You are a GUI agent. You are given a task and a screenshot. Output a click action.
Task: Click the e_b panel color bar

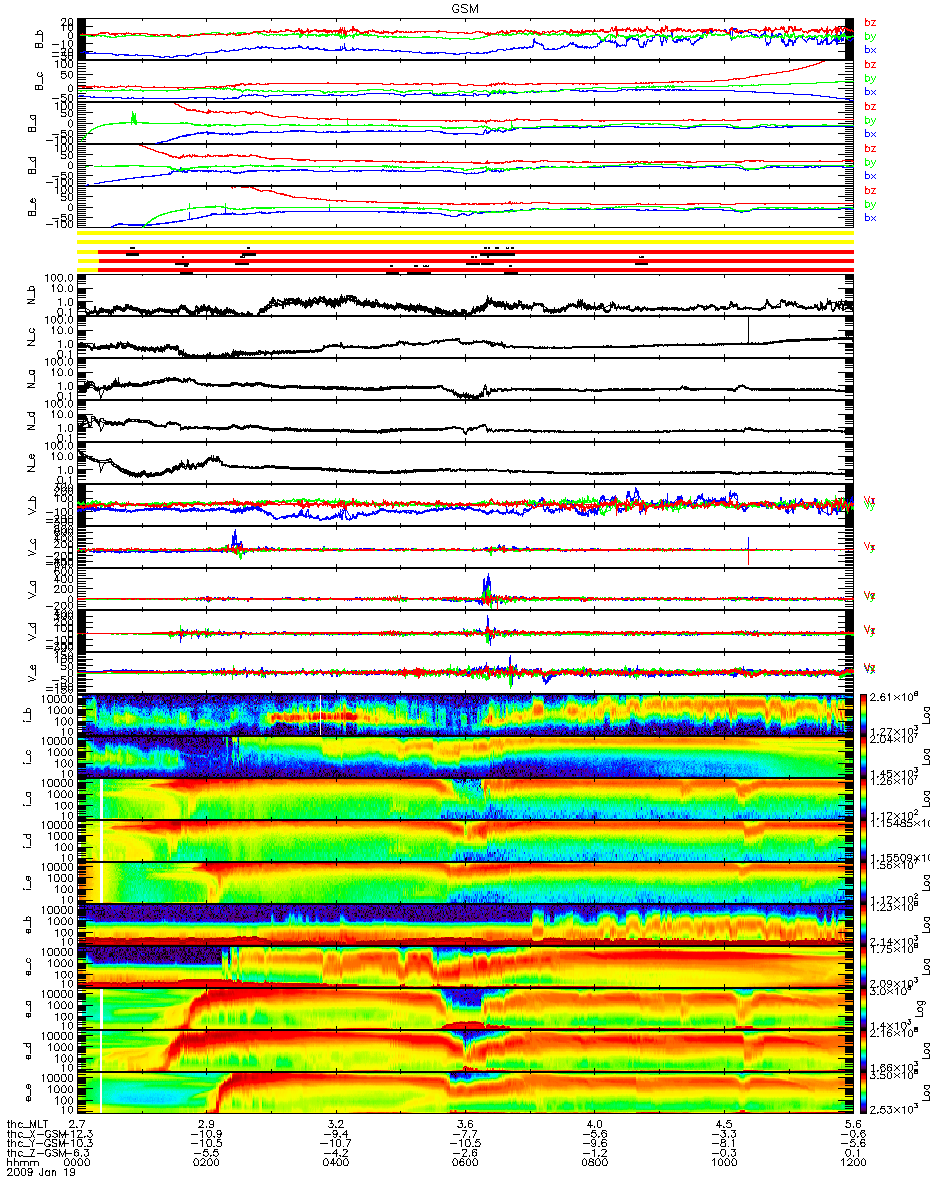[862, 925]
